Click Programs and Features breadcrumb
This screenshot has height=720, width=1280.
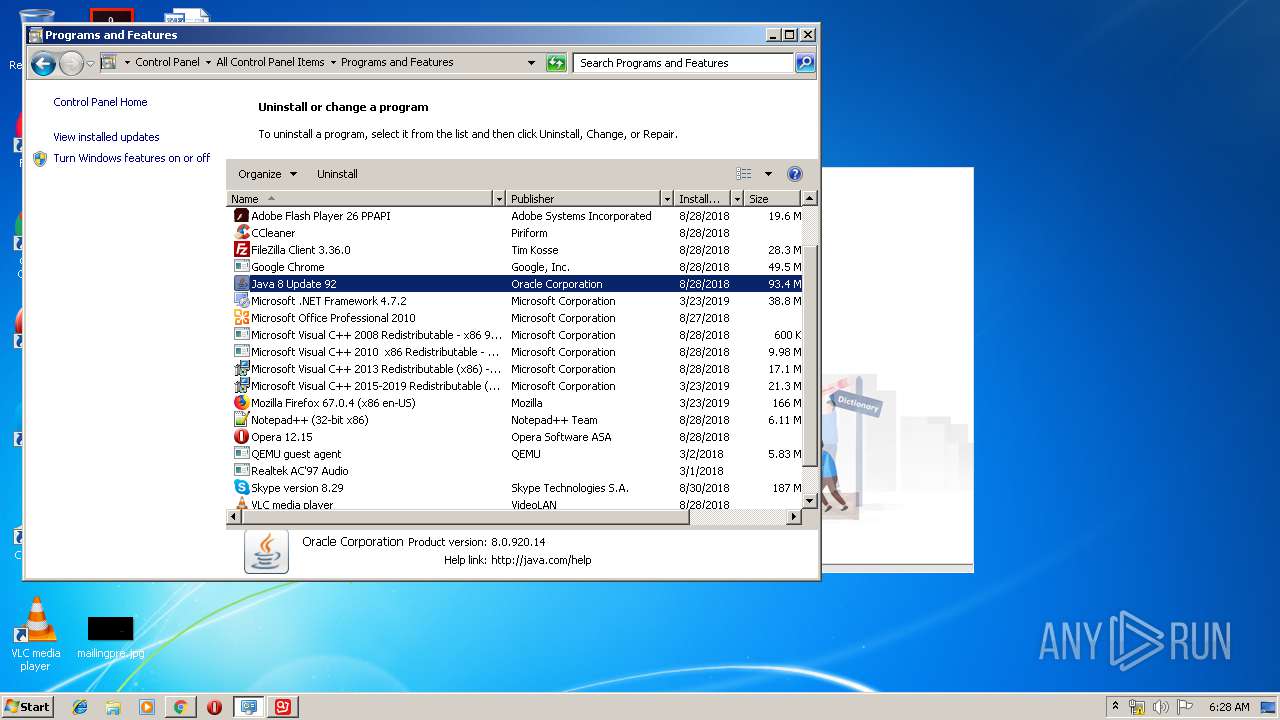click(x=397, y=62)
